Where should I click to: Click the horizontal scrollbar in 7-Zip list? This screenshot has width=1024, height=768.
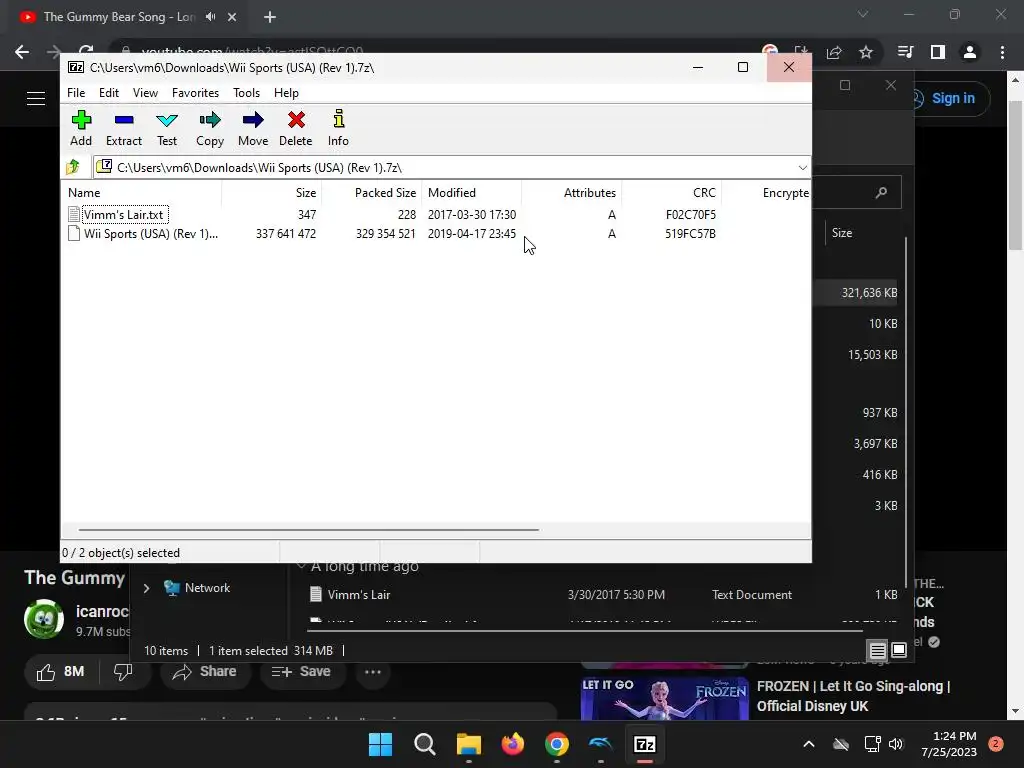[x=308, y=530]
